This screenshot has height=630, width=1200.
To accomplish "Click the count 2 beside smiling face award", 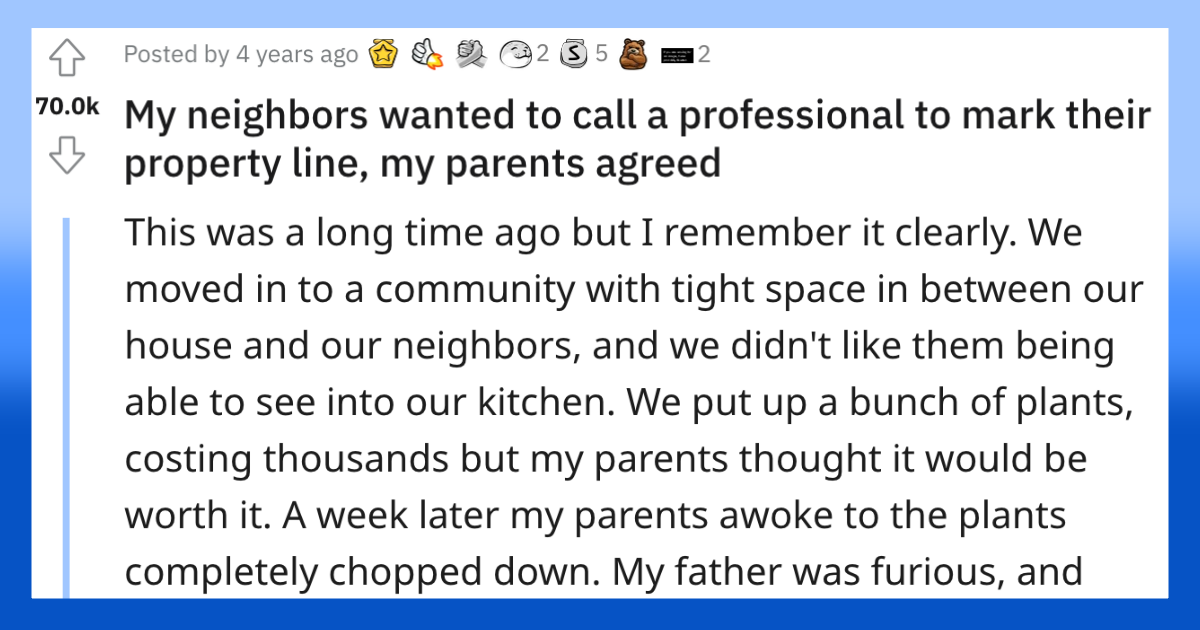I will pos(543,54).
